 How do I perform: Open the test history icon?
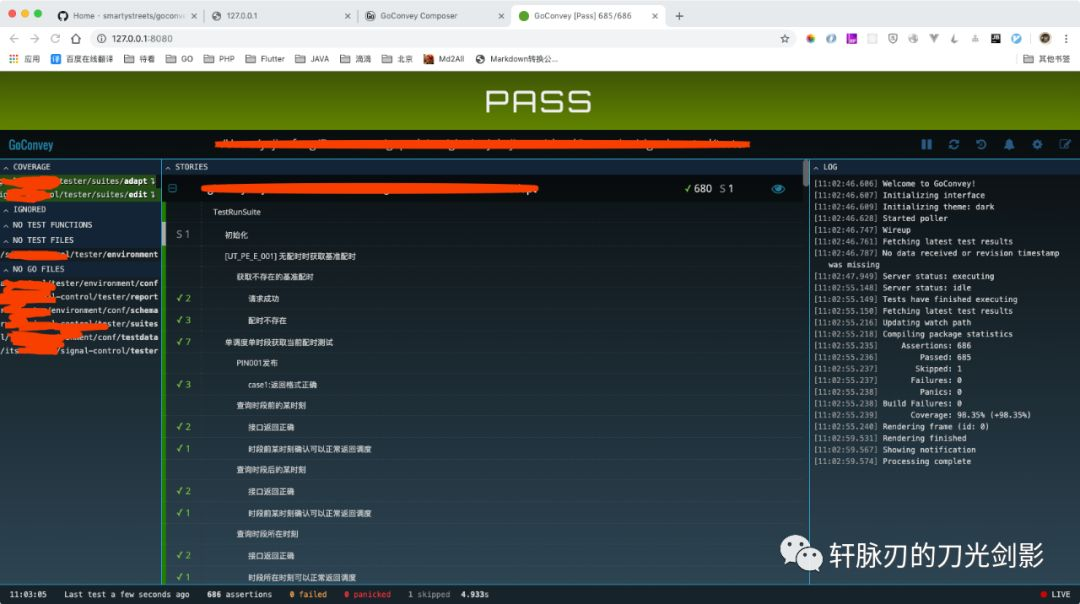coord(982,145)
